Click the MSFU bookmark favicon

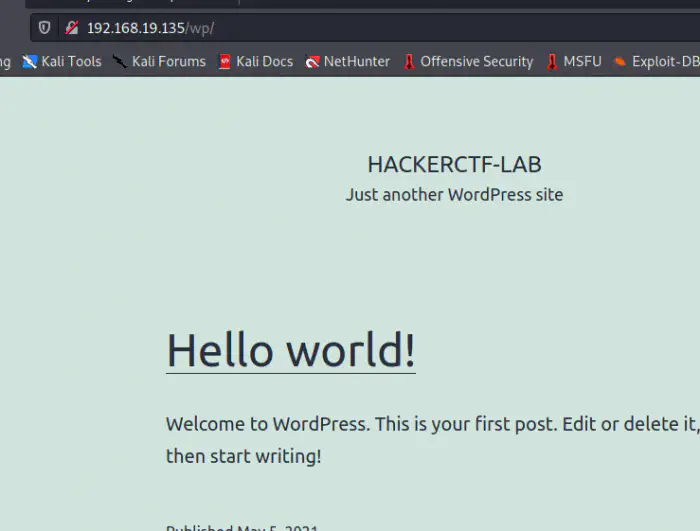551,62
